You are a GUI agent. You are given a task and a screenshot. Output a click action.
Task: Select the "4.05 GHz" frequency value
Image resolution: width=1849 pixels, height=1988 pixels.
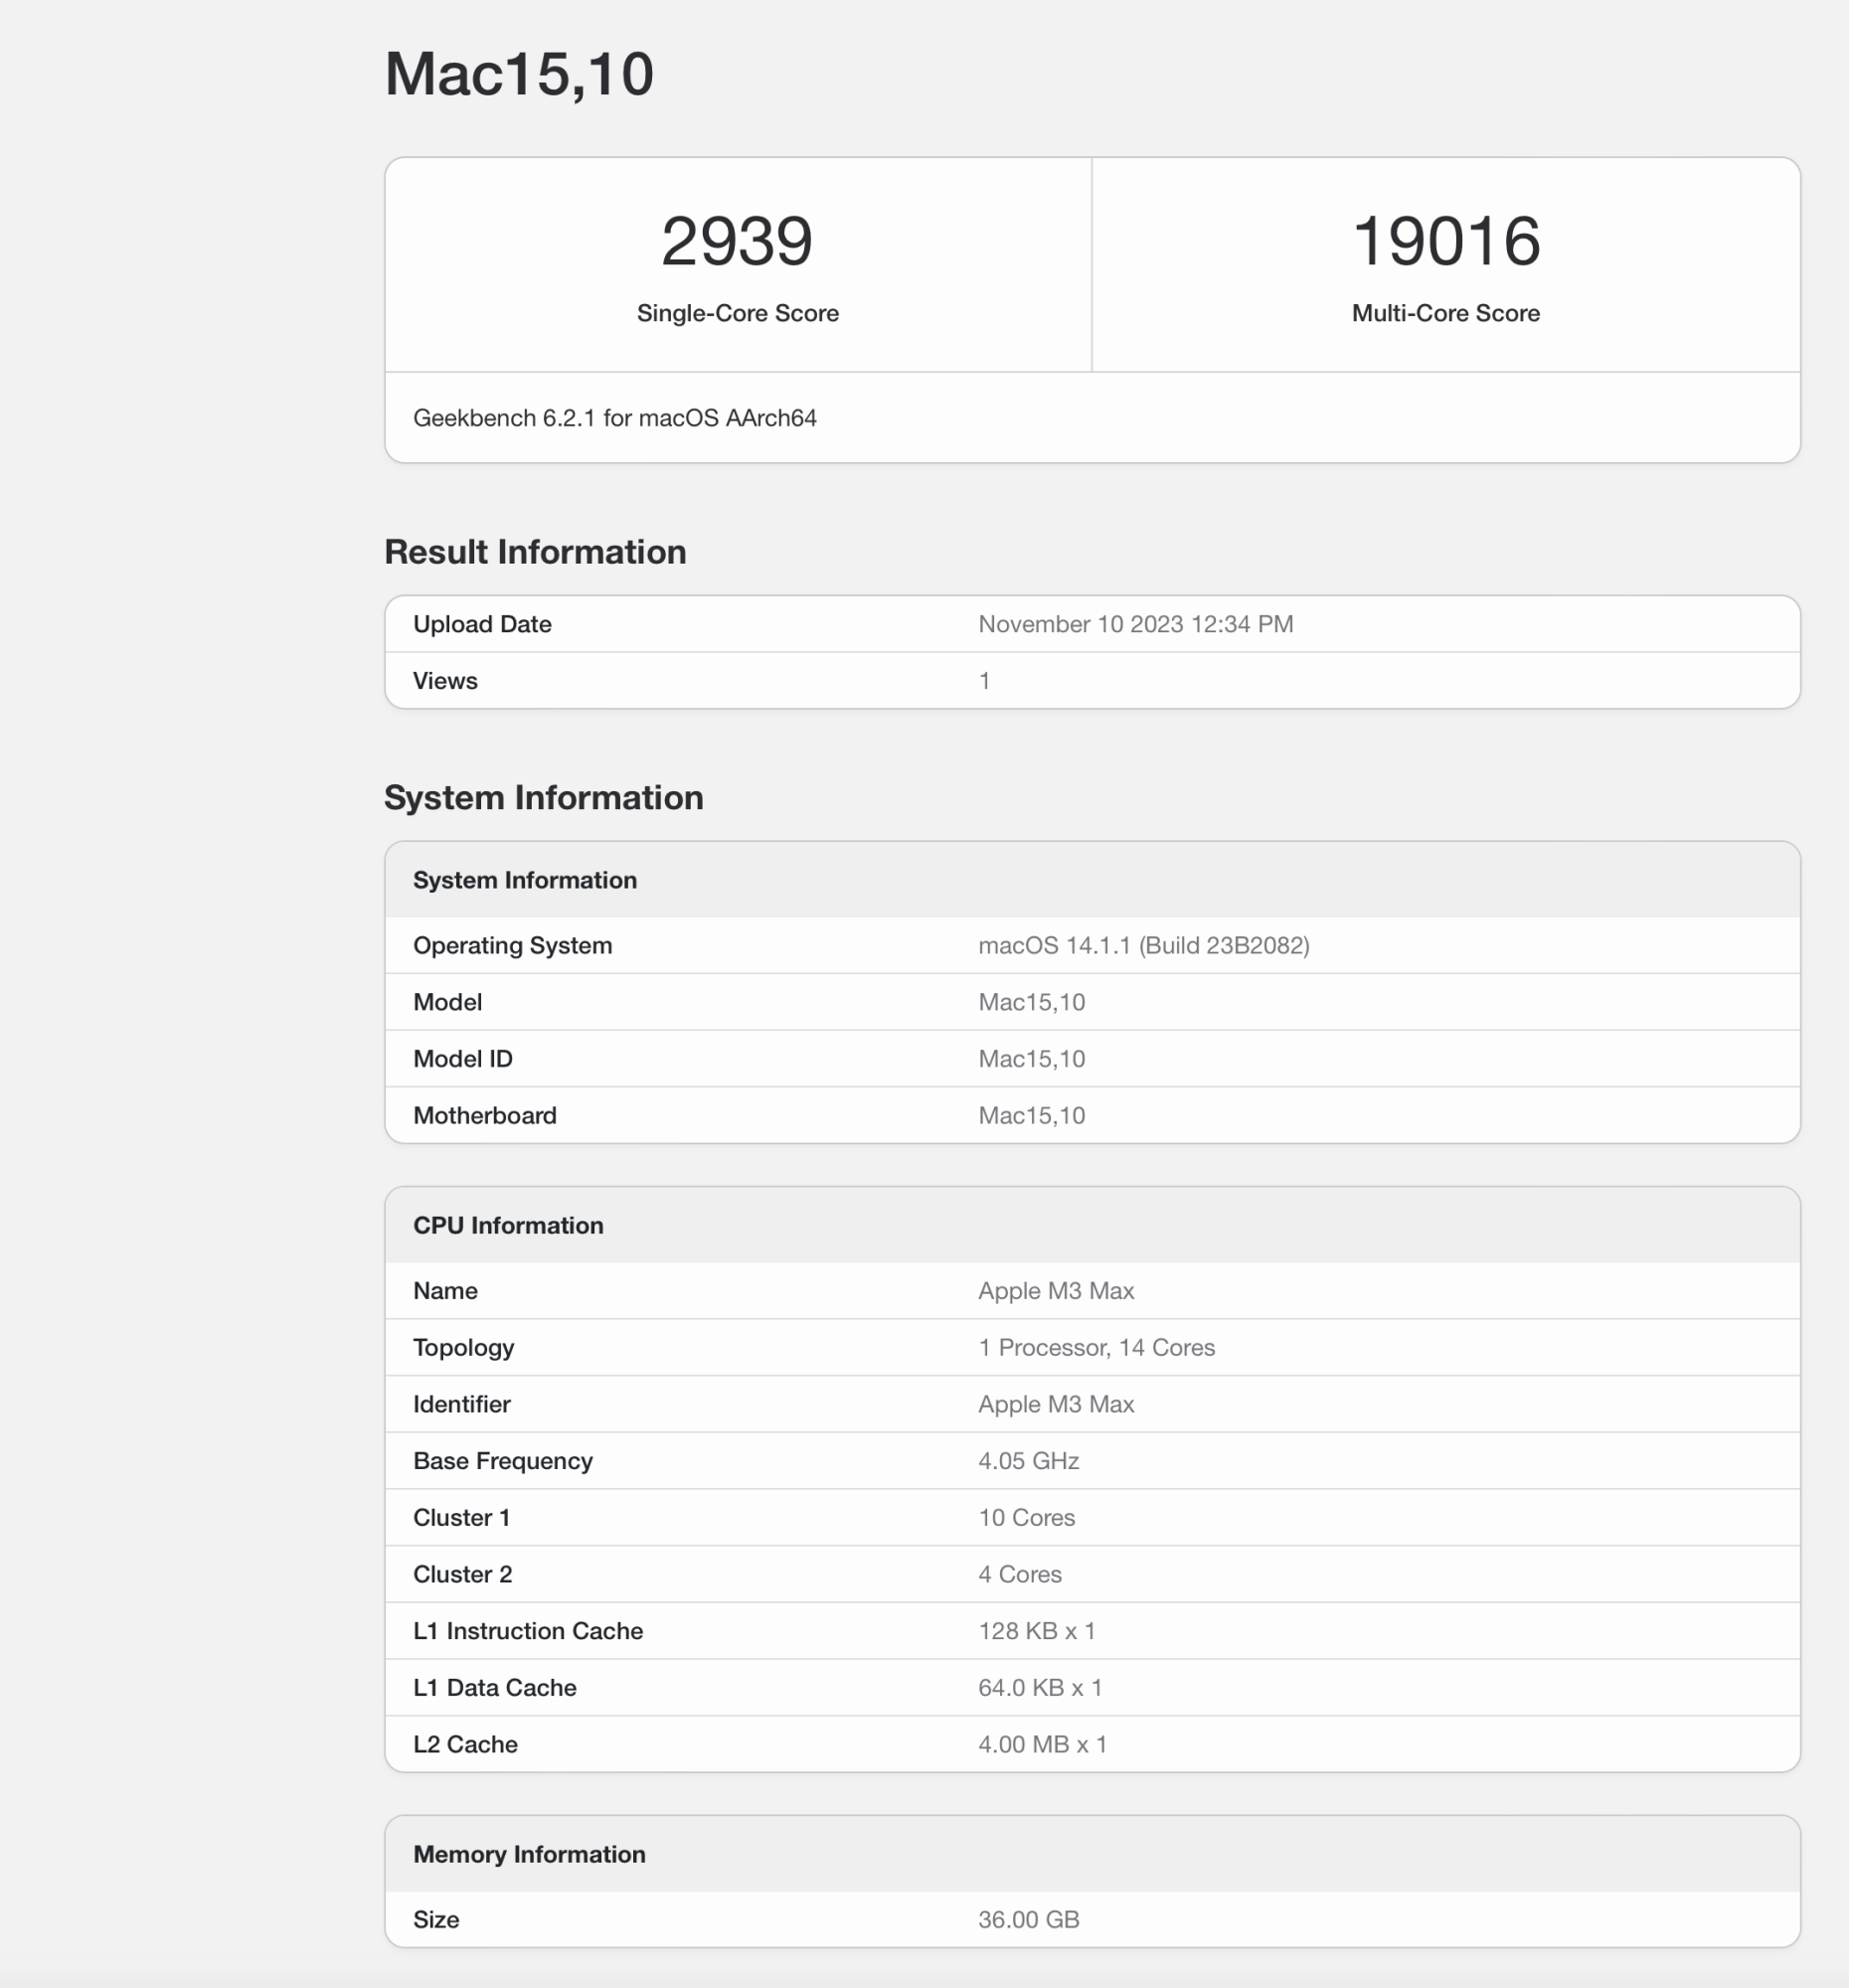click(1029, 1461)
